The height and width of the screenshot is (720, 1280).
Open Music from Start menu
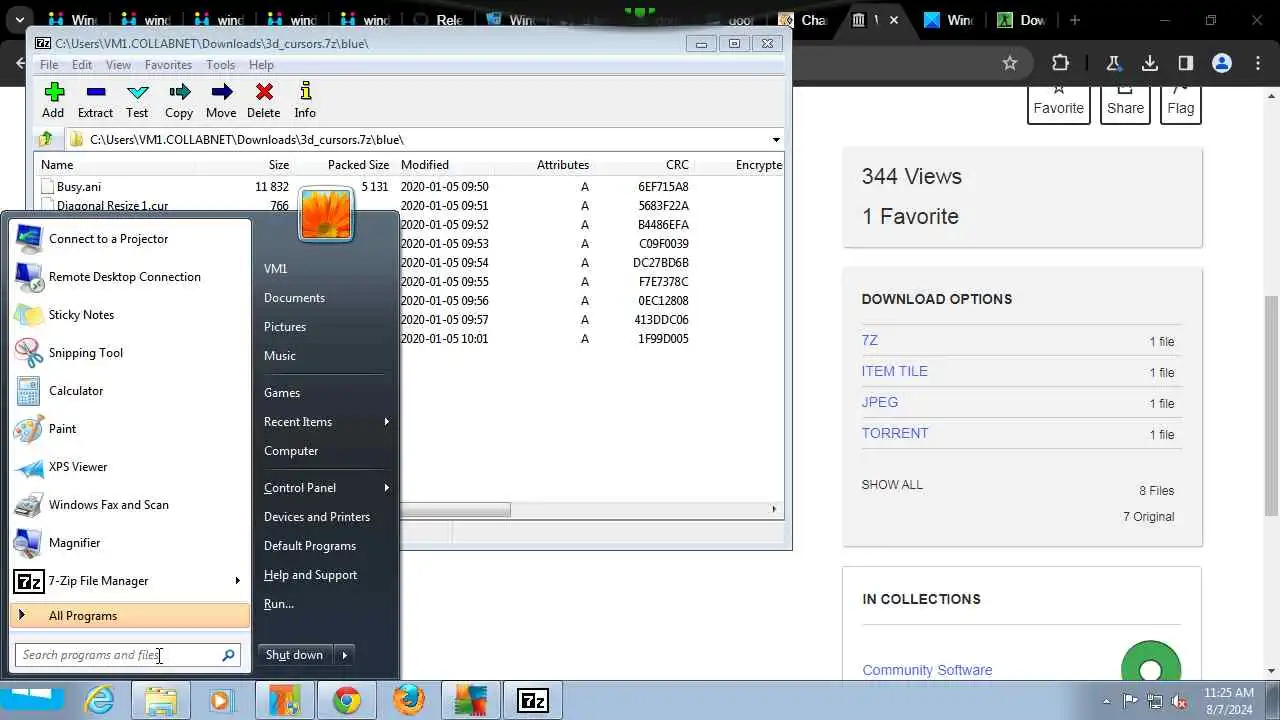pyautogui.click(x=280, y=356)
